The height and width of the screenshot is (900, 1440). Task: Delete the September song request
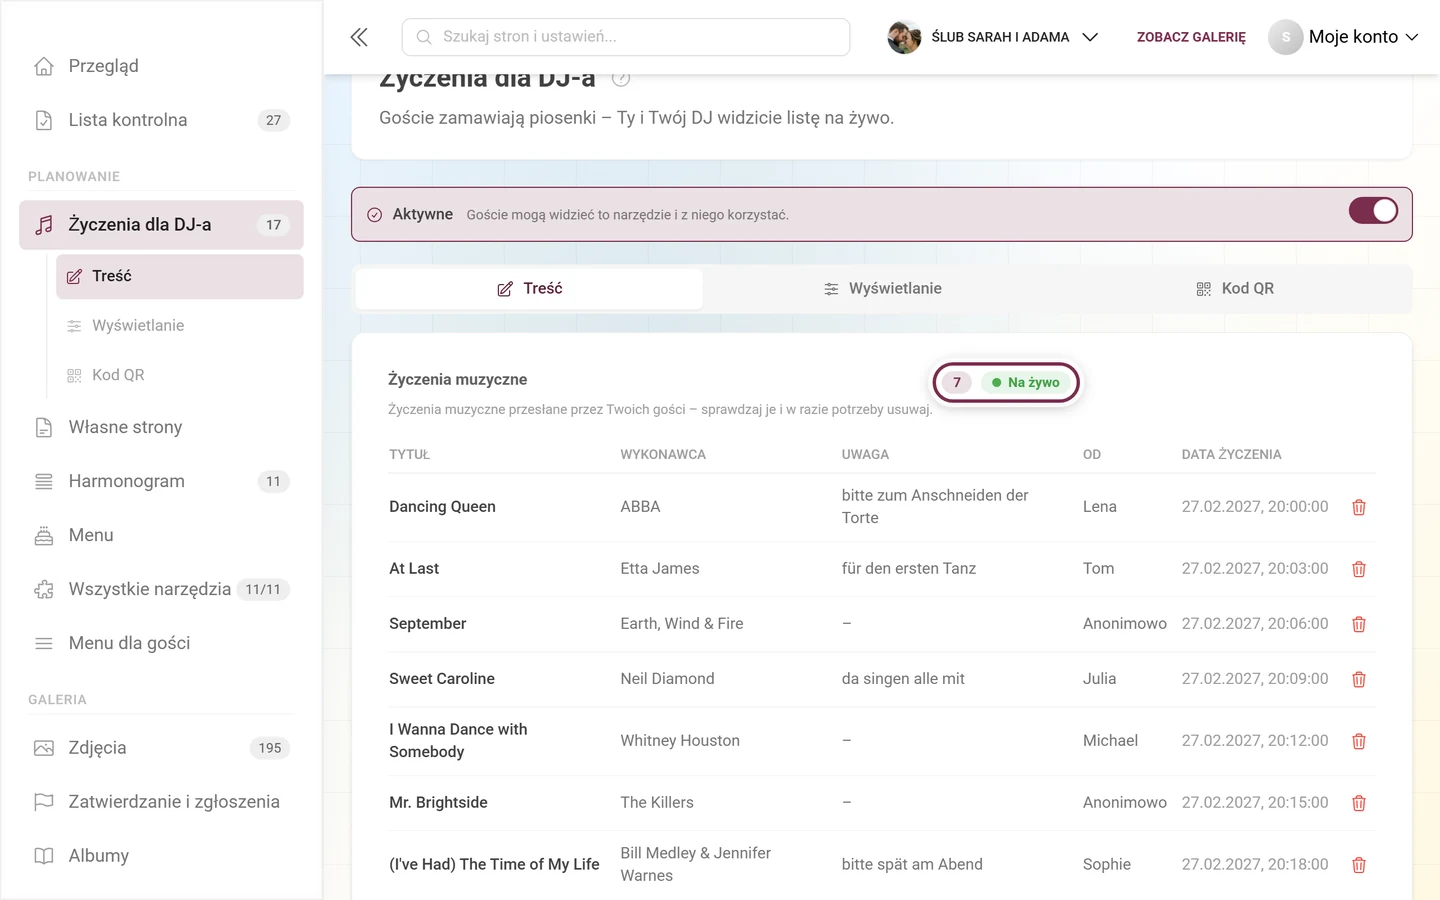tap(1358, 624)
